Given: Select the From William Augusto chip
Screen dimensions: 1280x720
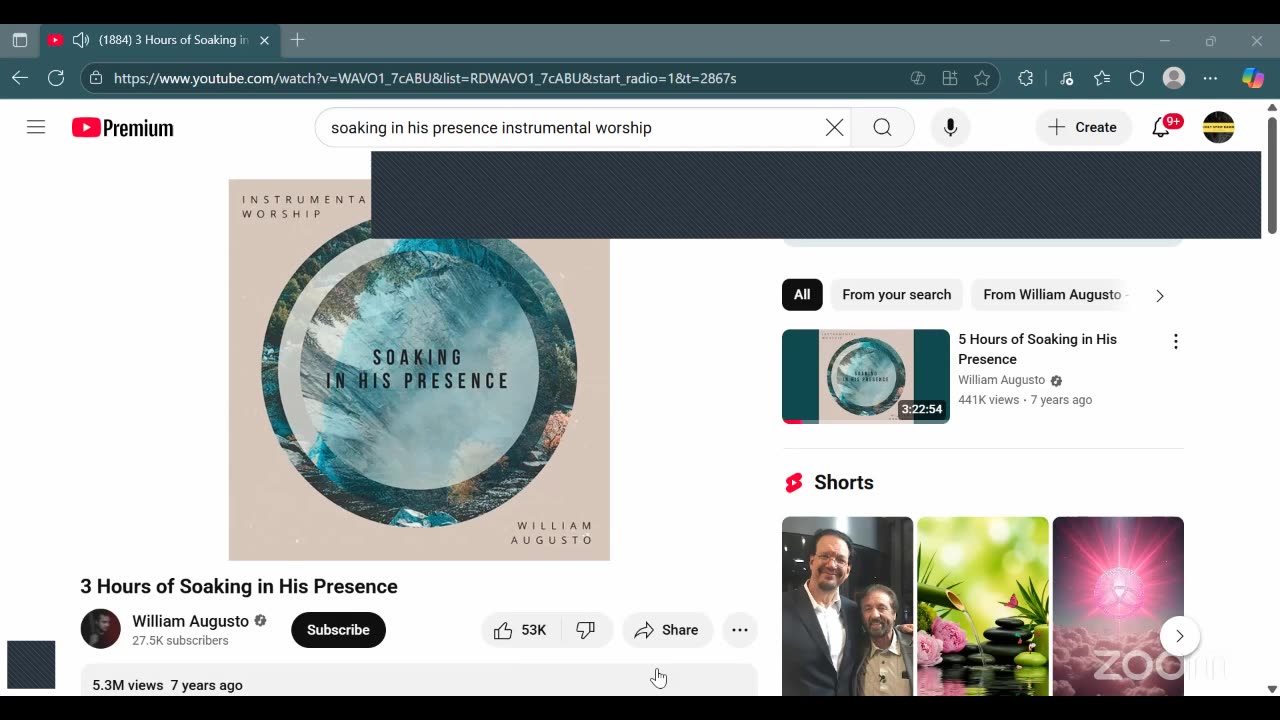Looking at the screenshot, I should (x=1052, y=294).
